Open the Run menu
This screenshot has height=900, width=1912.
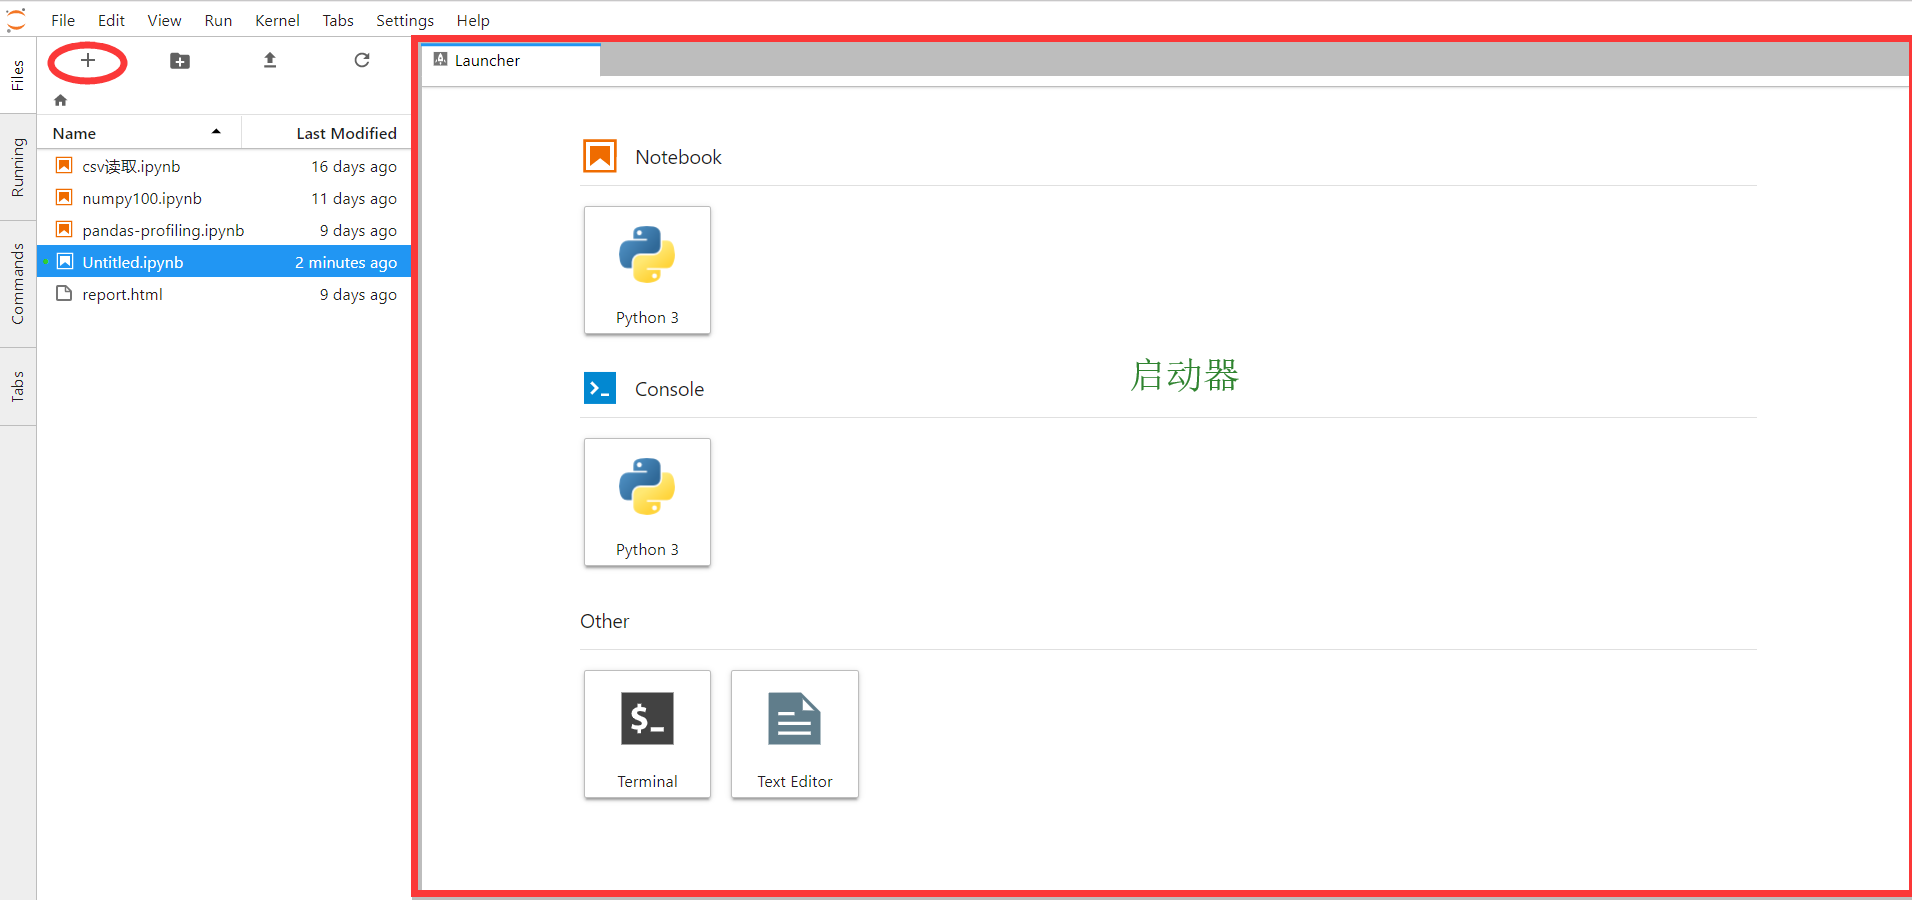pos(218,20)
